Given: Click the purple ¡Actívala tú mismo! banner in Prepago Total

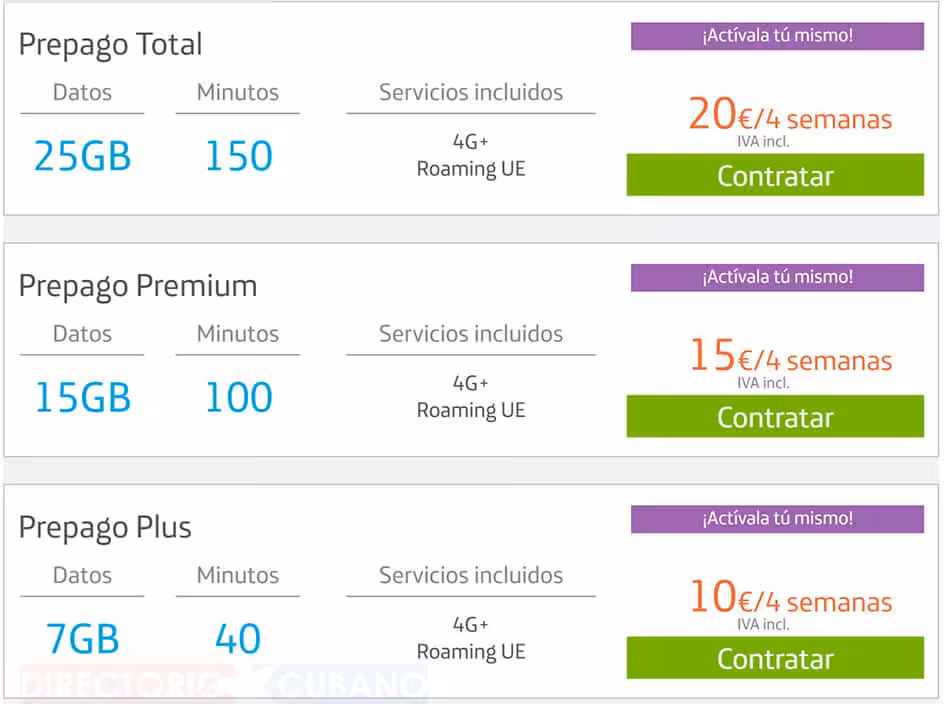Looking at the screenshot, I should click(x=777, y=36).
